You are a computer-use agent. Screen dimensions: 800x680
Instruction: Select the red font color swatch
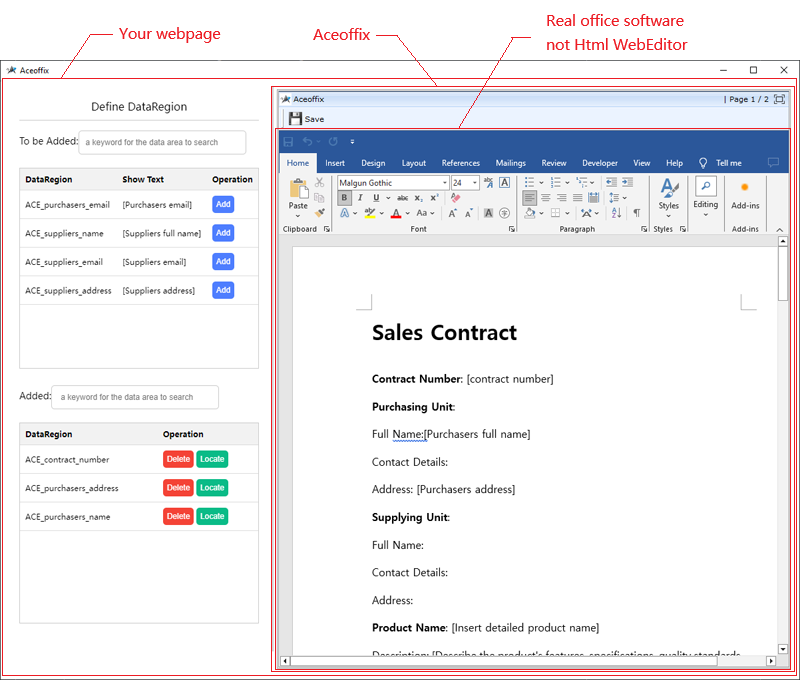396,216
